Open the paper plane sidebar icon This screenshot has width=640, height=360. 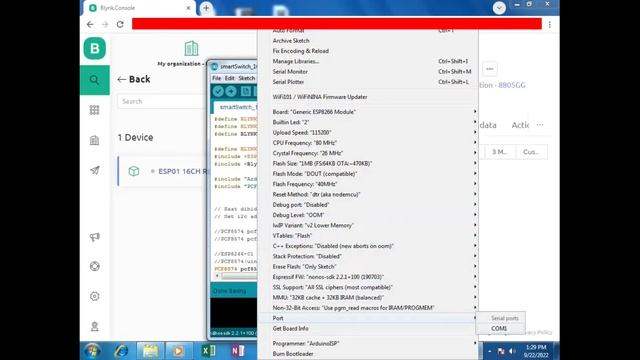point(94,170)
